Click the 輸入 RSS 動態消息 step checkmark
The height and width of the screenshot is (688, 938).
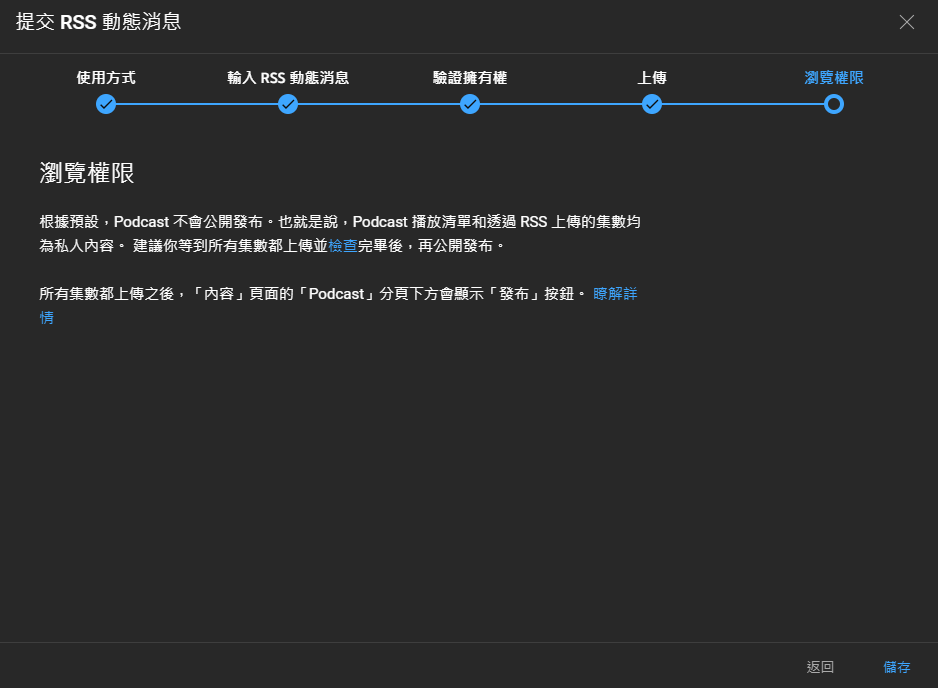point(288,104)
